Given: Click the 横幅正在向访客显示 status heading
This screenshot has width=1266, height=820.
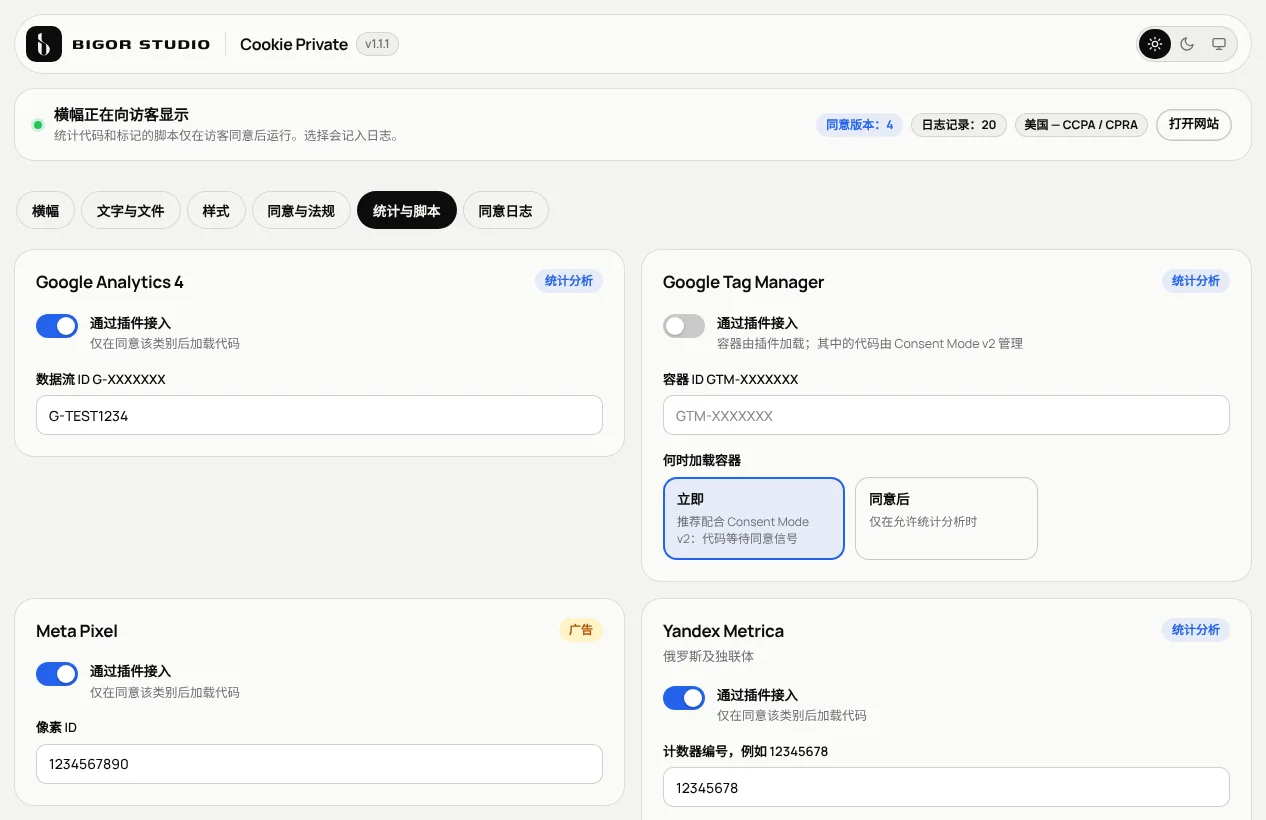Looking at the screenshot, I should click(121, 115).
